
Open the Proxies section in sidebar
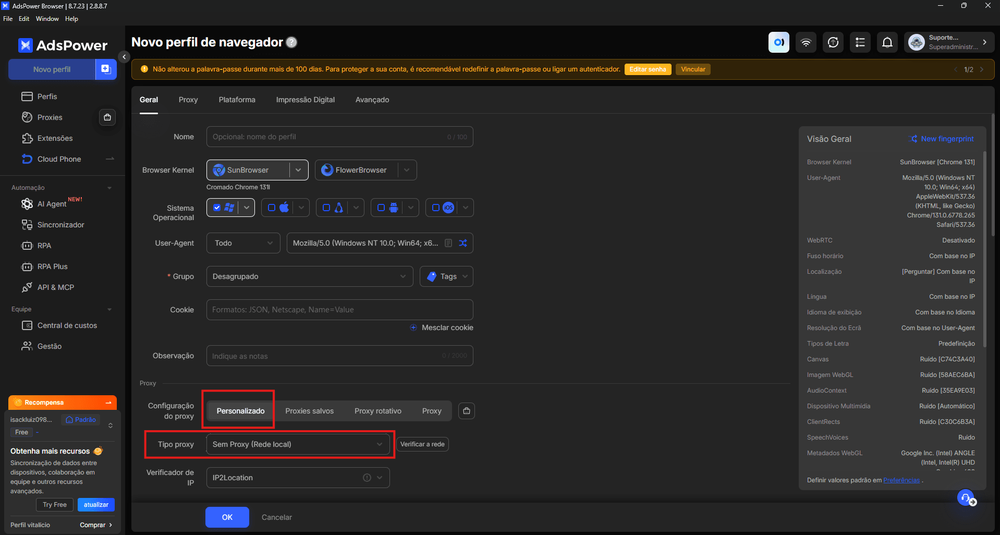point(50,117)
